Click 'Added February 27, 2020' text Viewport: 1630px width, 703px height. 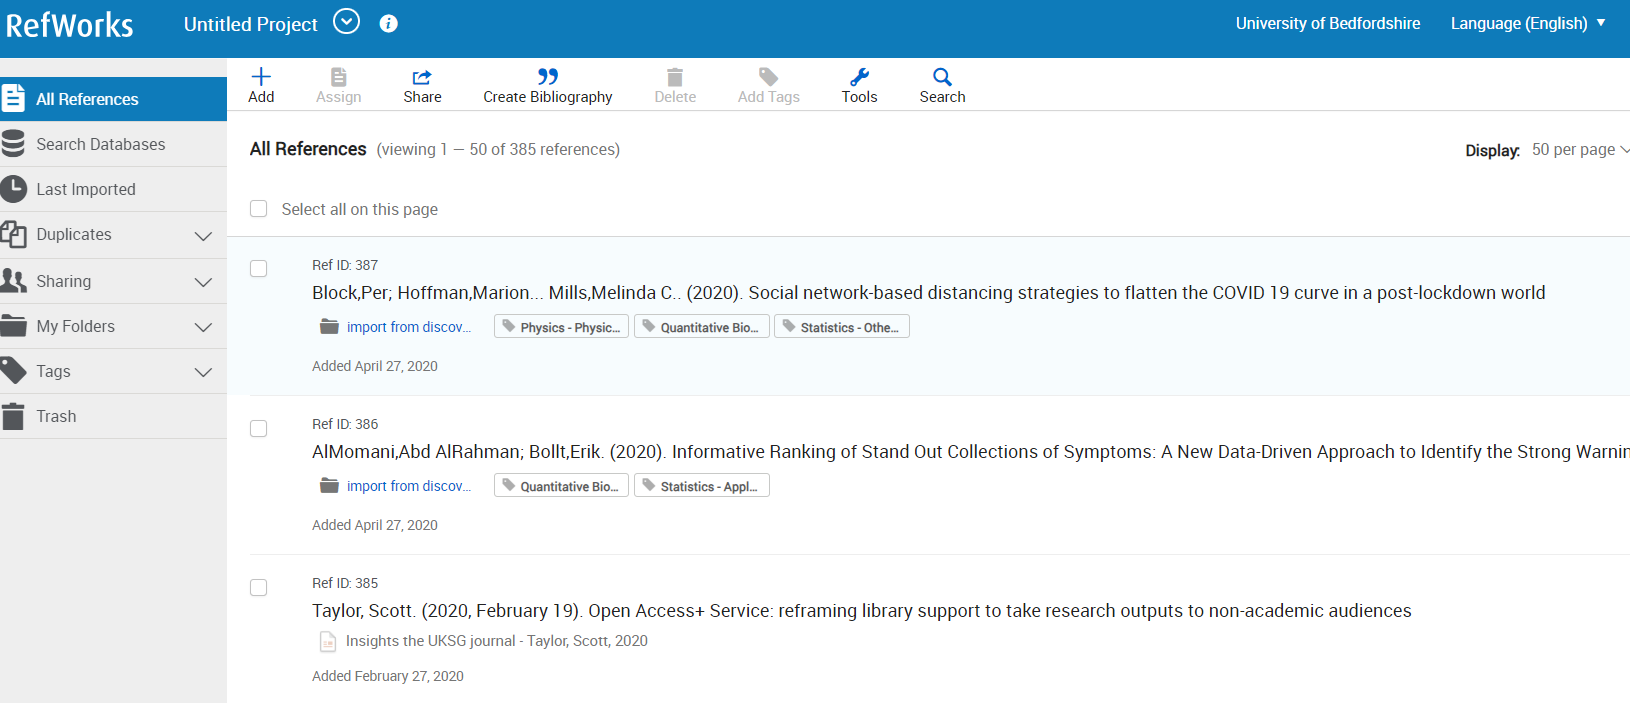[x=388, y=676]
